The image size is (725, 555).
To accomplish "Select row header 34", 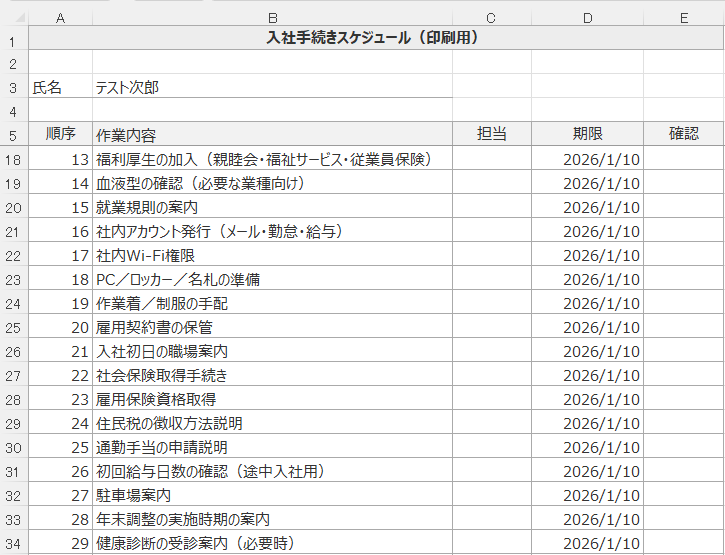I will [x=14, y=543].
